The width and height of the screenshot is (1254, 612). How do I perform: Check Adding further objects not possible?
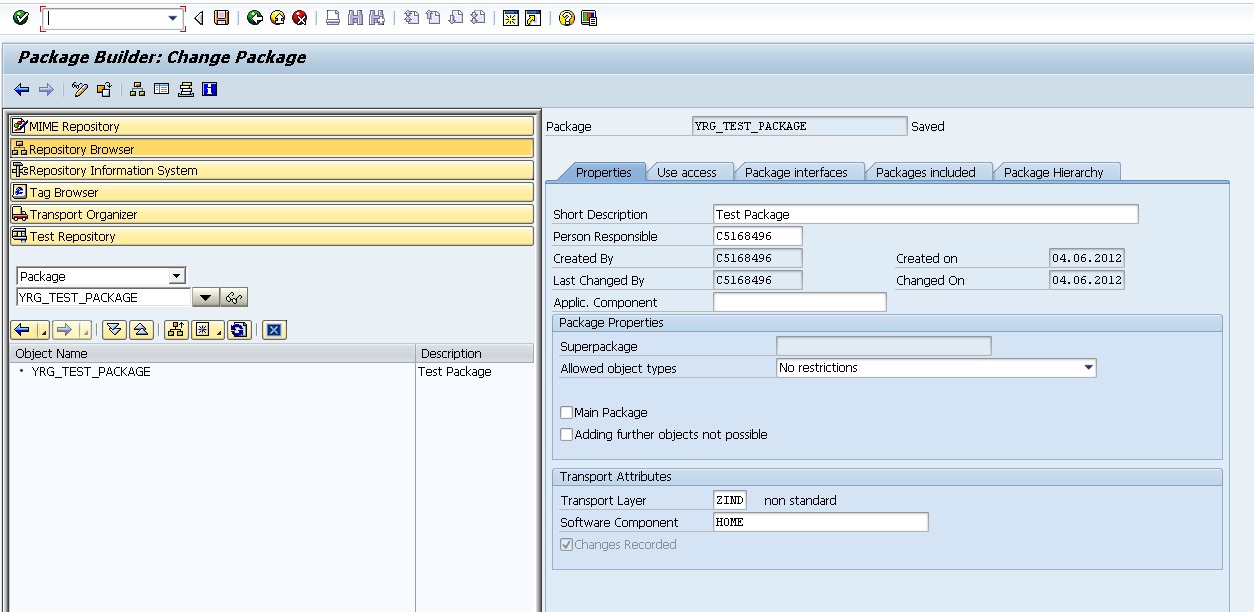pos(566,434)
